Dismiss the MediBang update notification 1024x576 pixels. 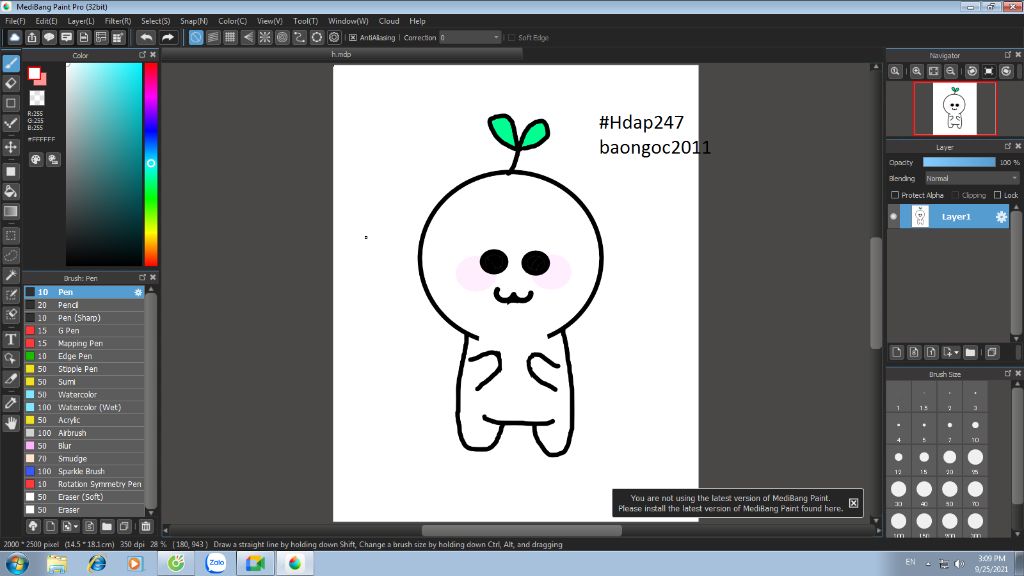pyautogui.click(x=854, y=503)
